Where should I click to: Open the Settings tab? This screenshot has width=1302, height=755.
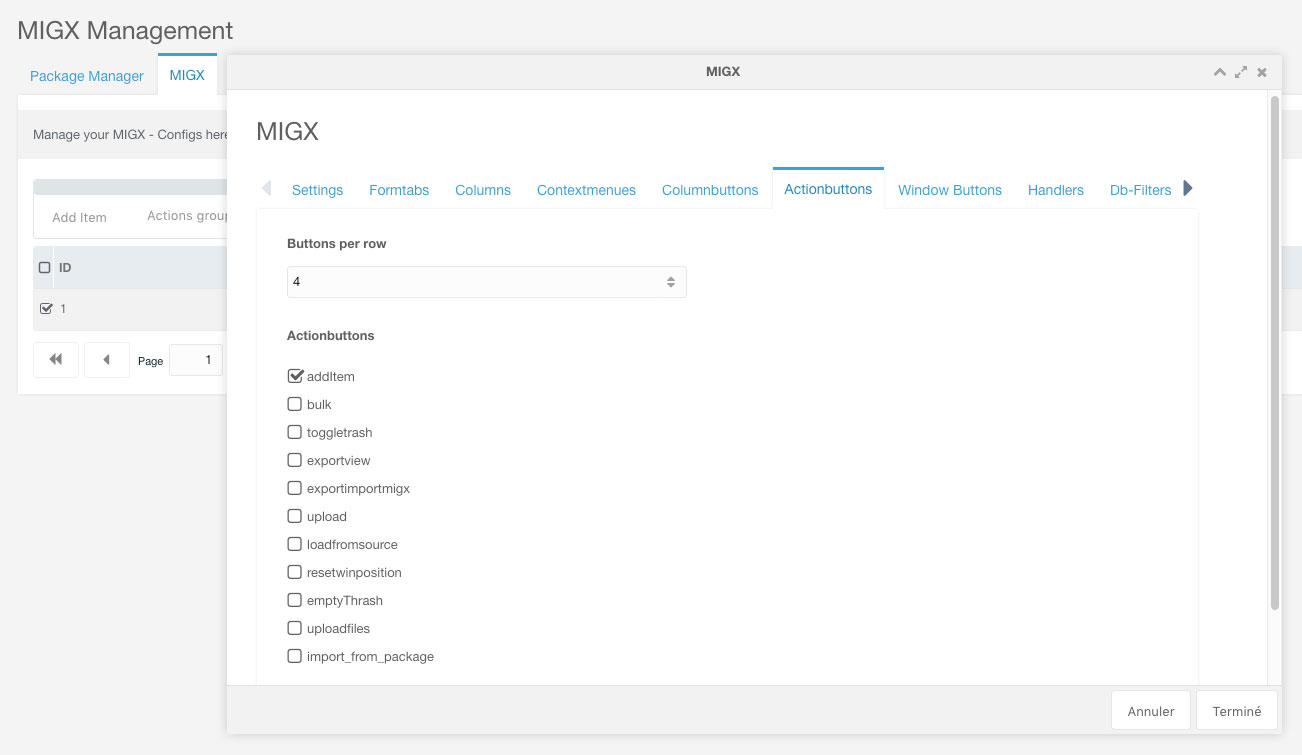[317, 190]
